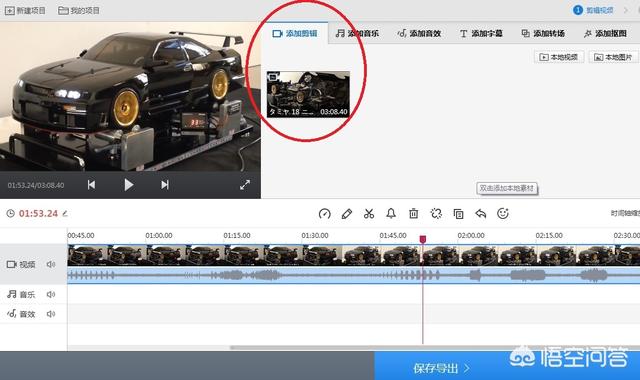Click the red playhead marker on timeline
This screenshot has width=640, height=380.
(x=423, y=239)
